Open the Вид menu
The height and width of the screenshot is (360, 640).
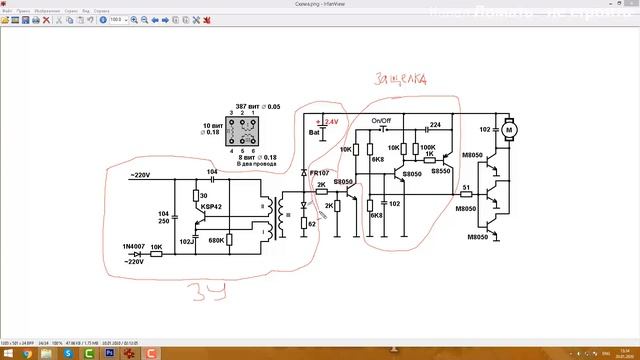coord(86,11)
